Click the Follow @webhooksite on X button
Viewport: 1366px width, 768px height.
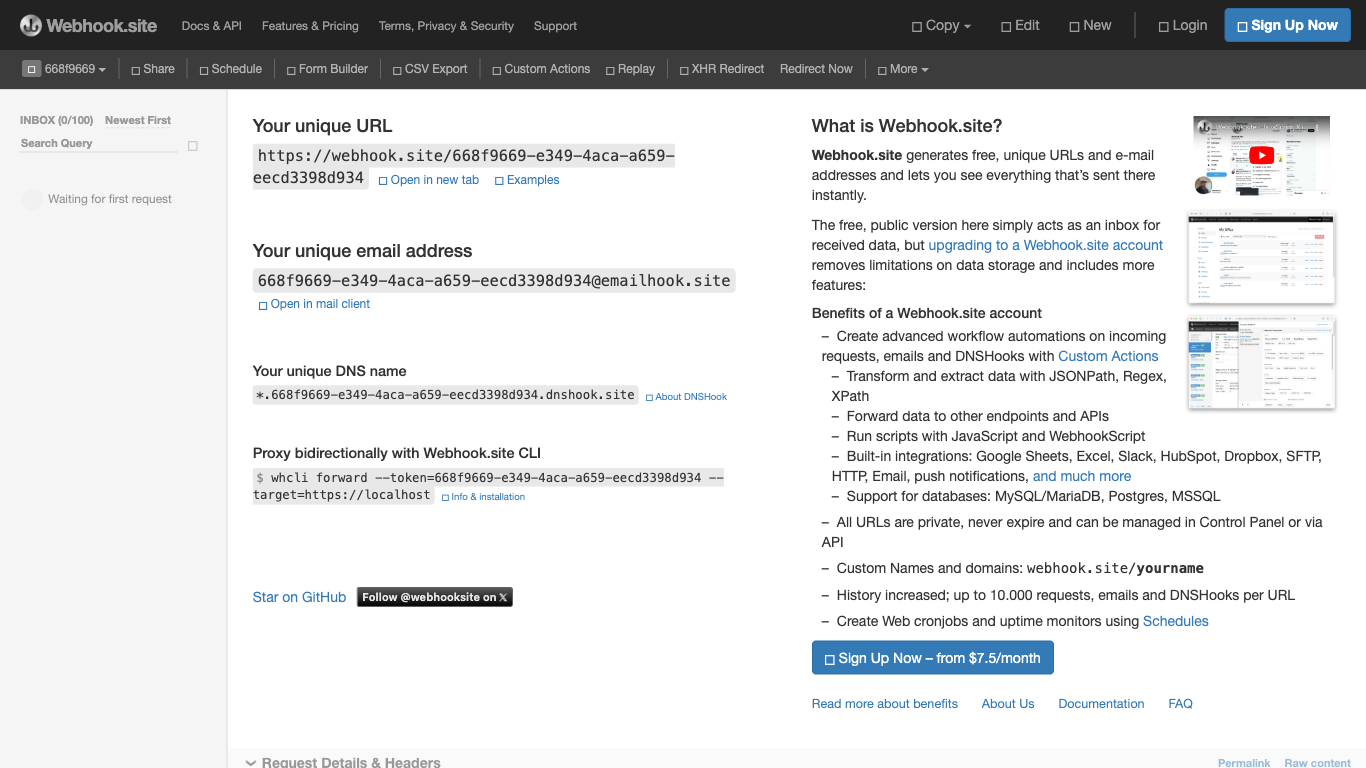pyautogui.click(x=435, y=597)
